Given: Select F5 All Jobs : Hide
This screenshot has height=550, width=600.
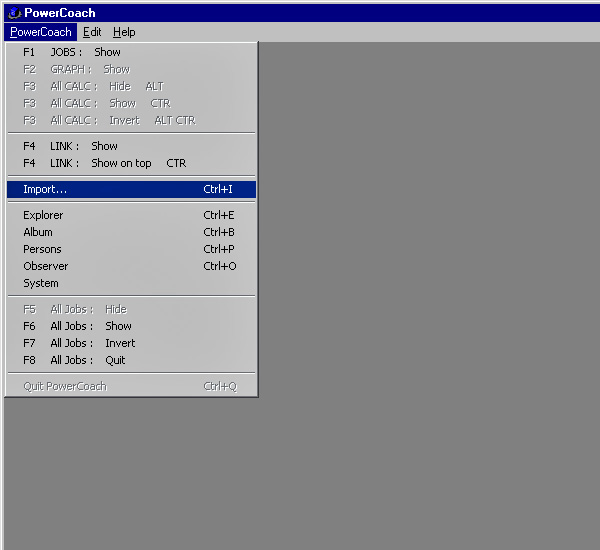Looking at the screenshot, I should pyautogui.click(x=131, y=309).
